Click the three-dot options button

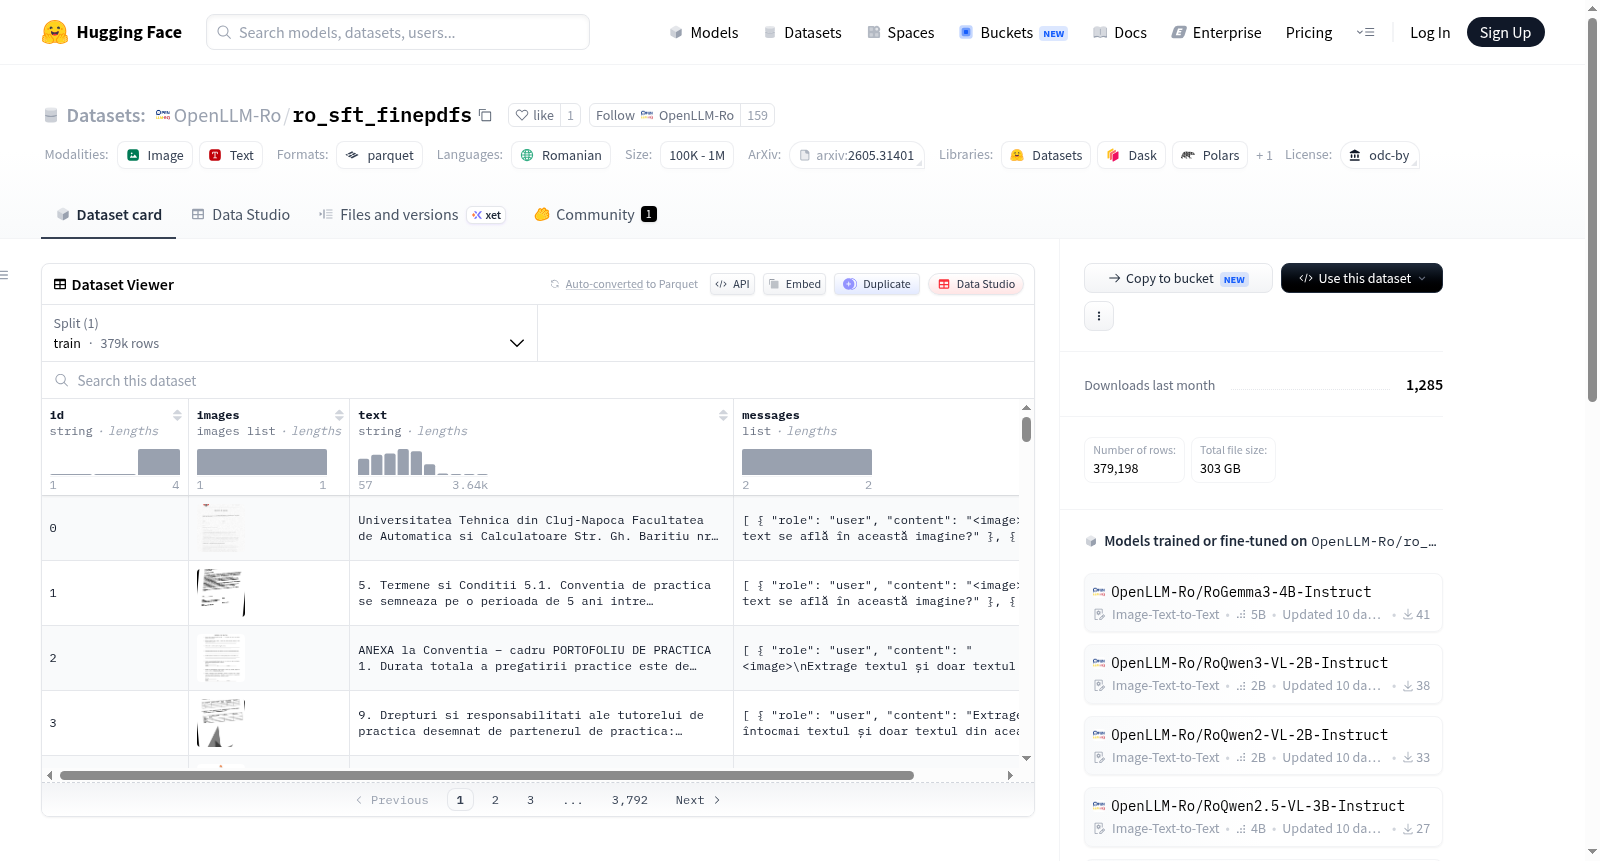(1099, 316)
